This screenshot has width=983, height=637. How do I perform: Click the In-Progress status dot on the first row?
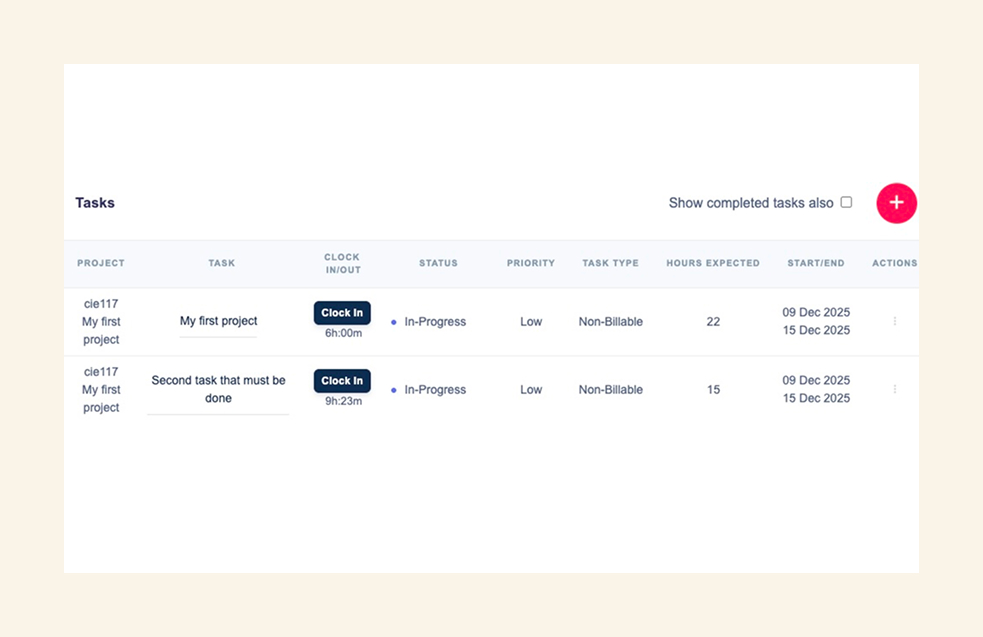393,321
